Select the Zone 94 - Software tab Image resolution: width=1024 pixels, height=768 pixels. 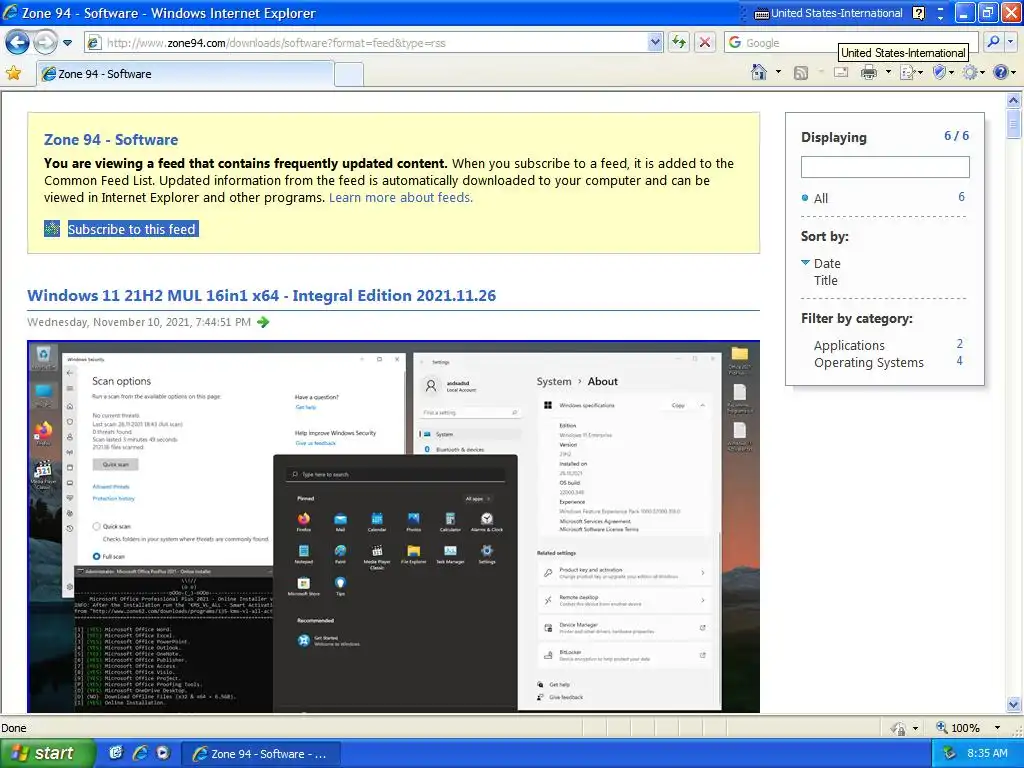(x=185, y=74)
